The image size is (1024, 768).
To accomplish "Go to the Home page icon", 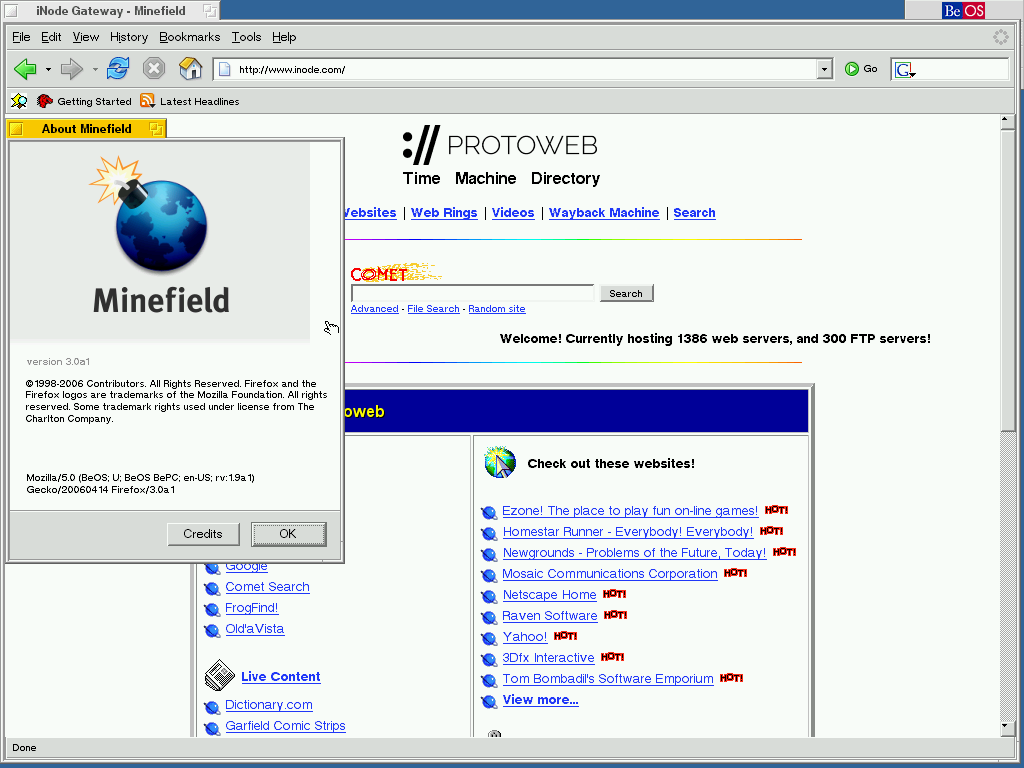I will [x=190, y=68].
